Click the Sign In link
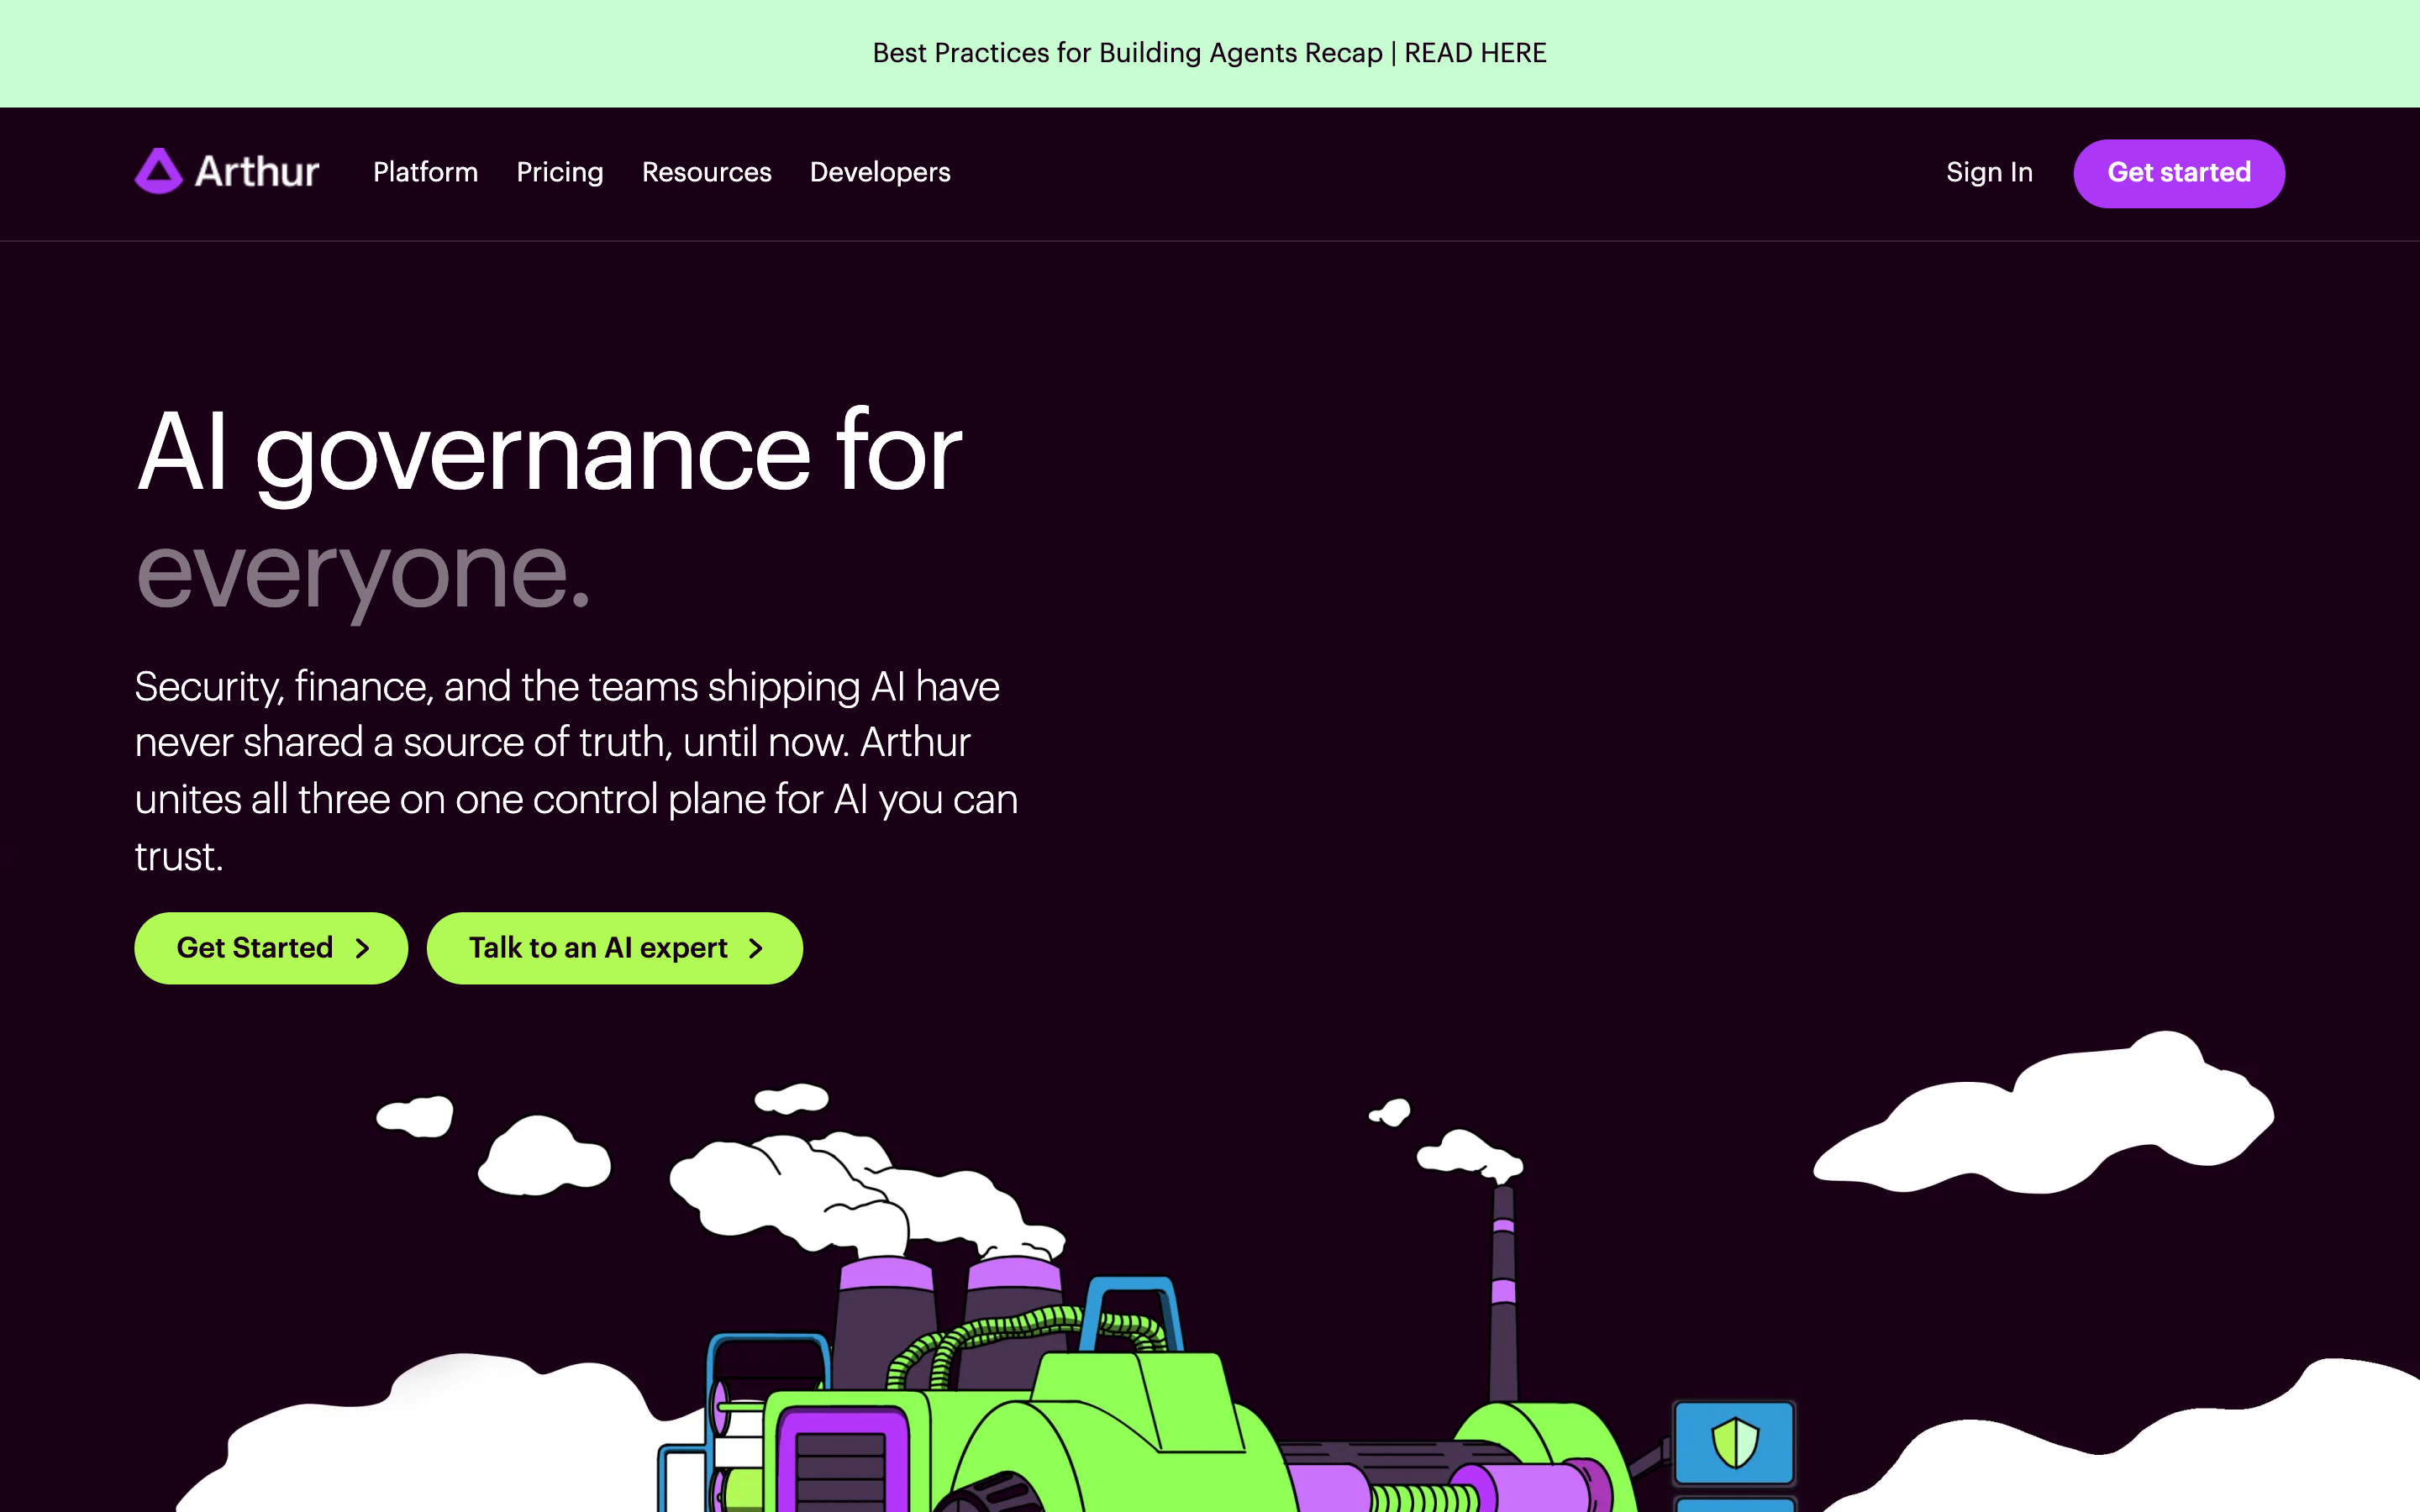 [x=1989, y=172]
